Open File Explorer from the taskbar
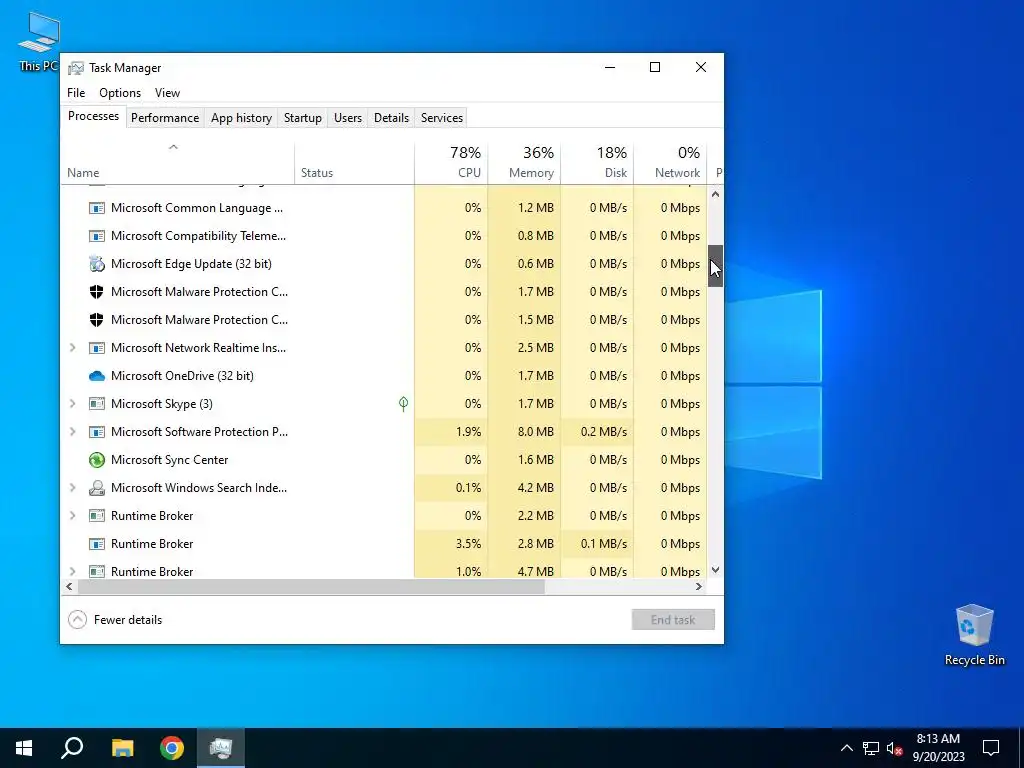 (122, 748)
